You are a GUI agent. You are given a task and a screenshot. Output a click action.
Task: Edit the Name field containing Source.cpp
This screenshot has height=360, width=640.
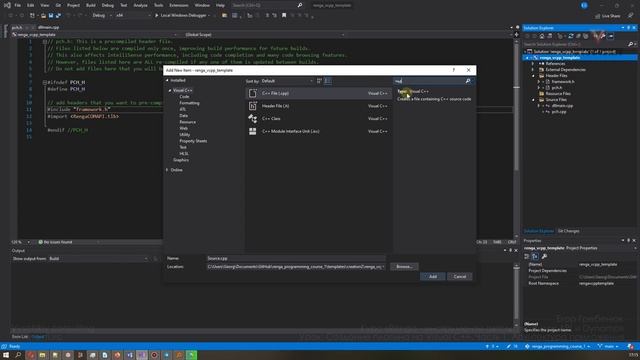tap(296, 258)
